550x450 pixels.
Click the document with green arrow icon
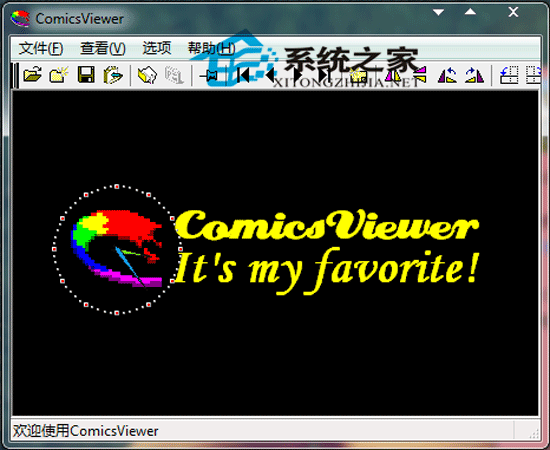(113, 75)
